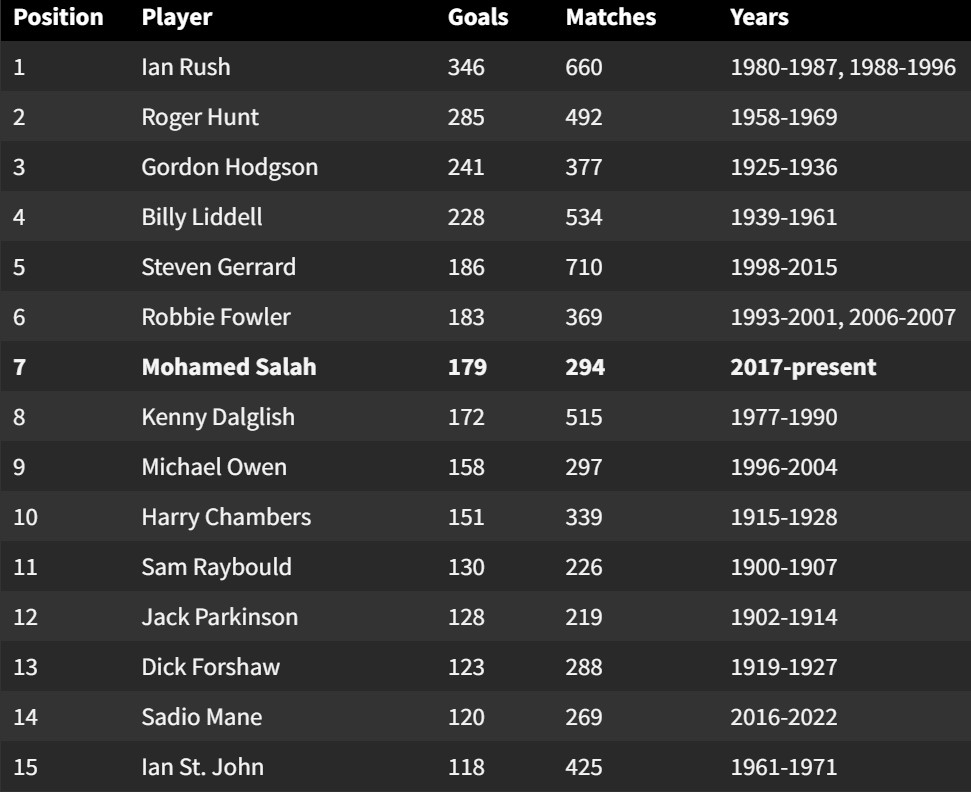Select Sadio Mane's years 2016-2022
The height and width of the screenshot is (792, 971).
point(784,717)
